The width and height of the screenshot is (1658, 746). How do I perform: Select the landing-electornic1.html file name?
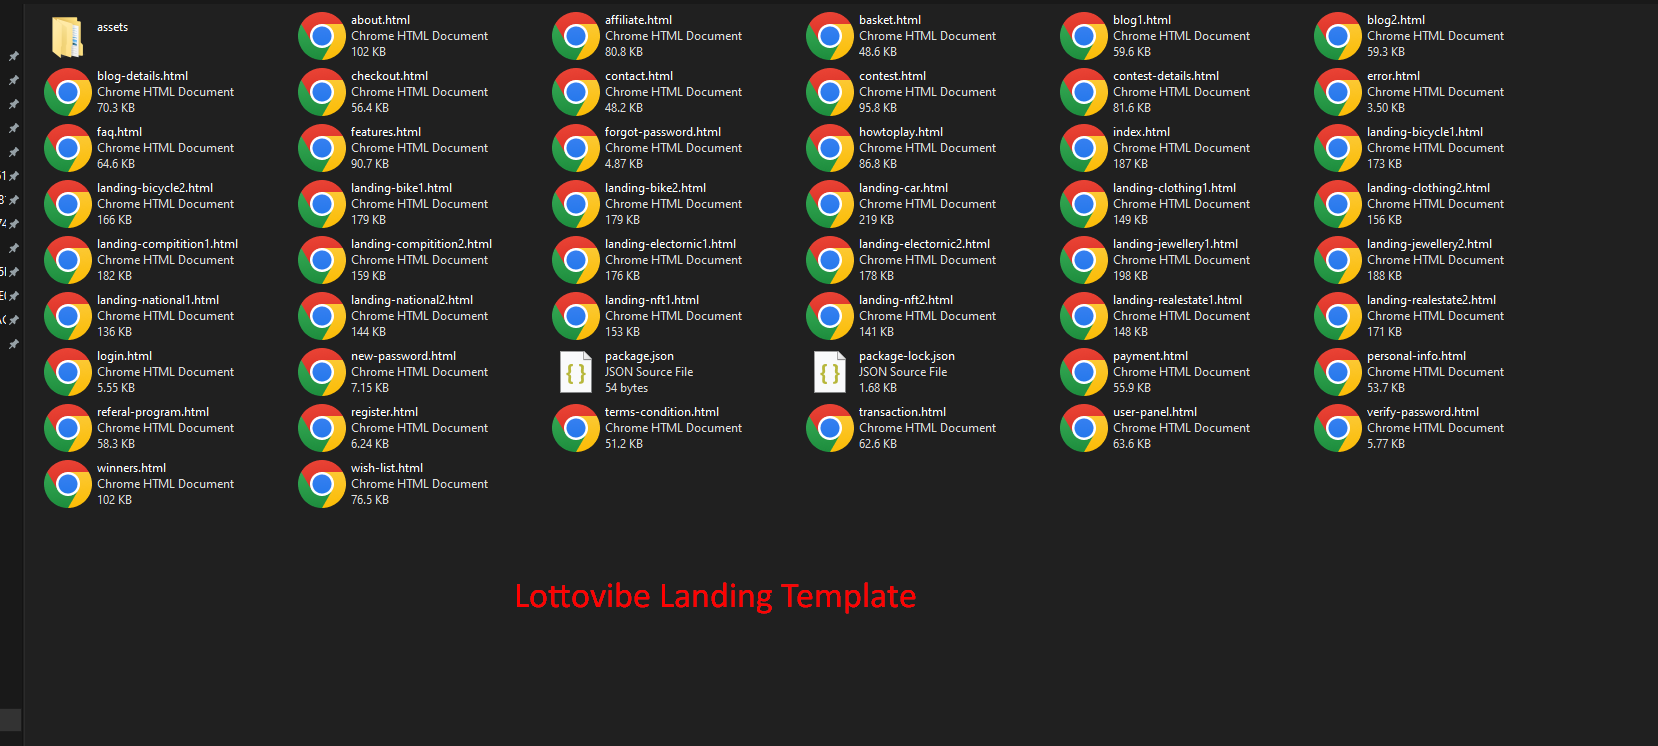click(670, 244)
